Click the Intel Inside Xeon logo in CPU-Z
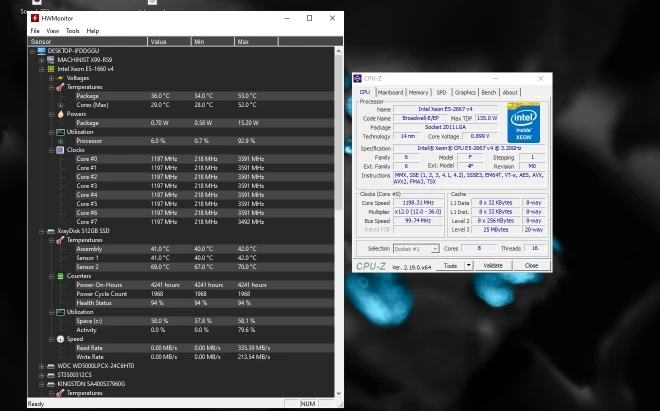 [524, 123]
